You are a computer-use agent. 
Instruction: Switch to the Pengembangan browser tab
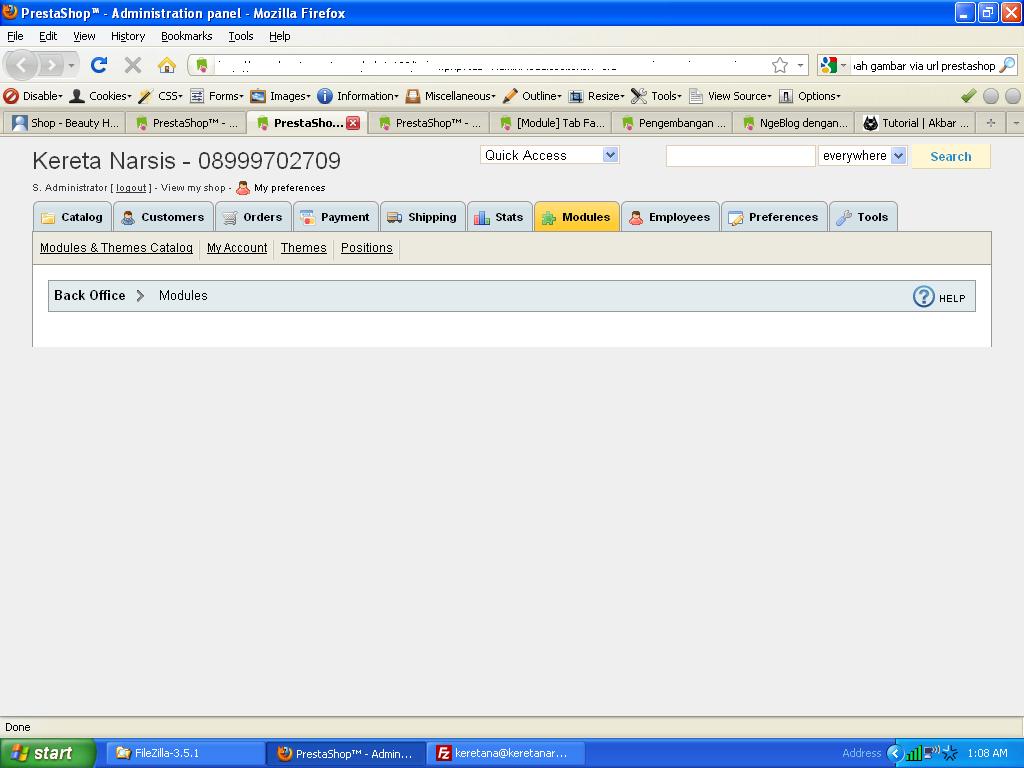click(x=673, y=123)
